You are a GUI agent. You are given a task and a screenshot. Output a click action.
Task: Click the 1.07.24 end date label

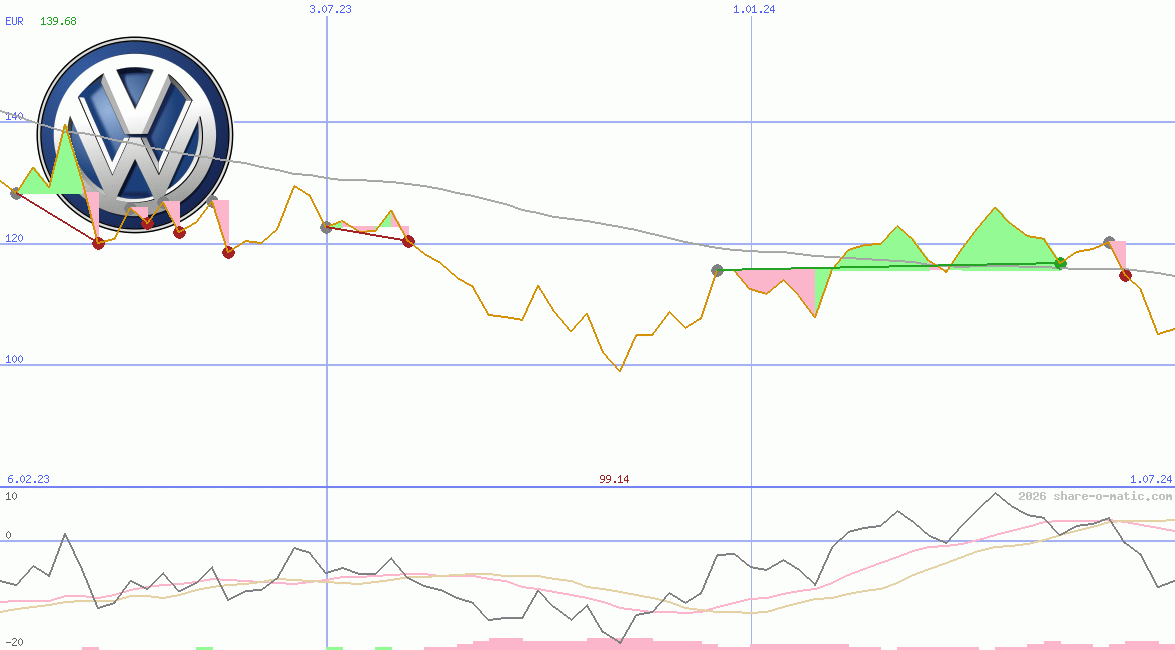click(x=1150, y=479)
